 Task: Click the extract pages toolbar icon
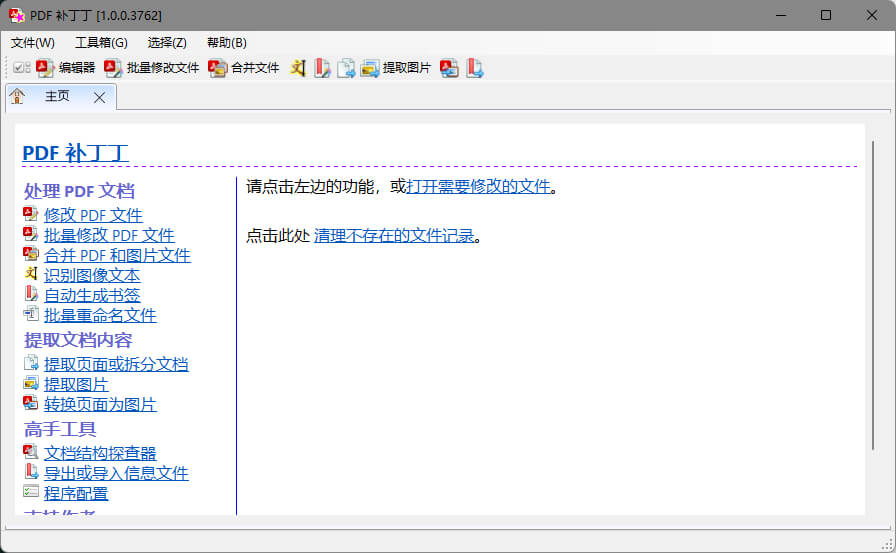pos(346,68)
